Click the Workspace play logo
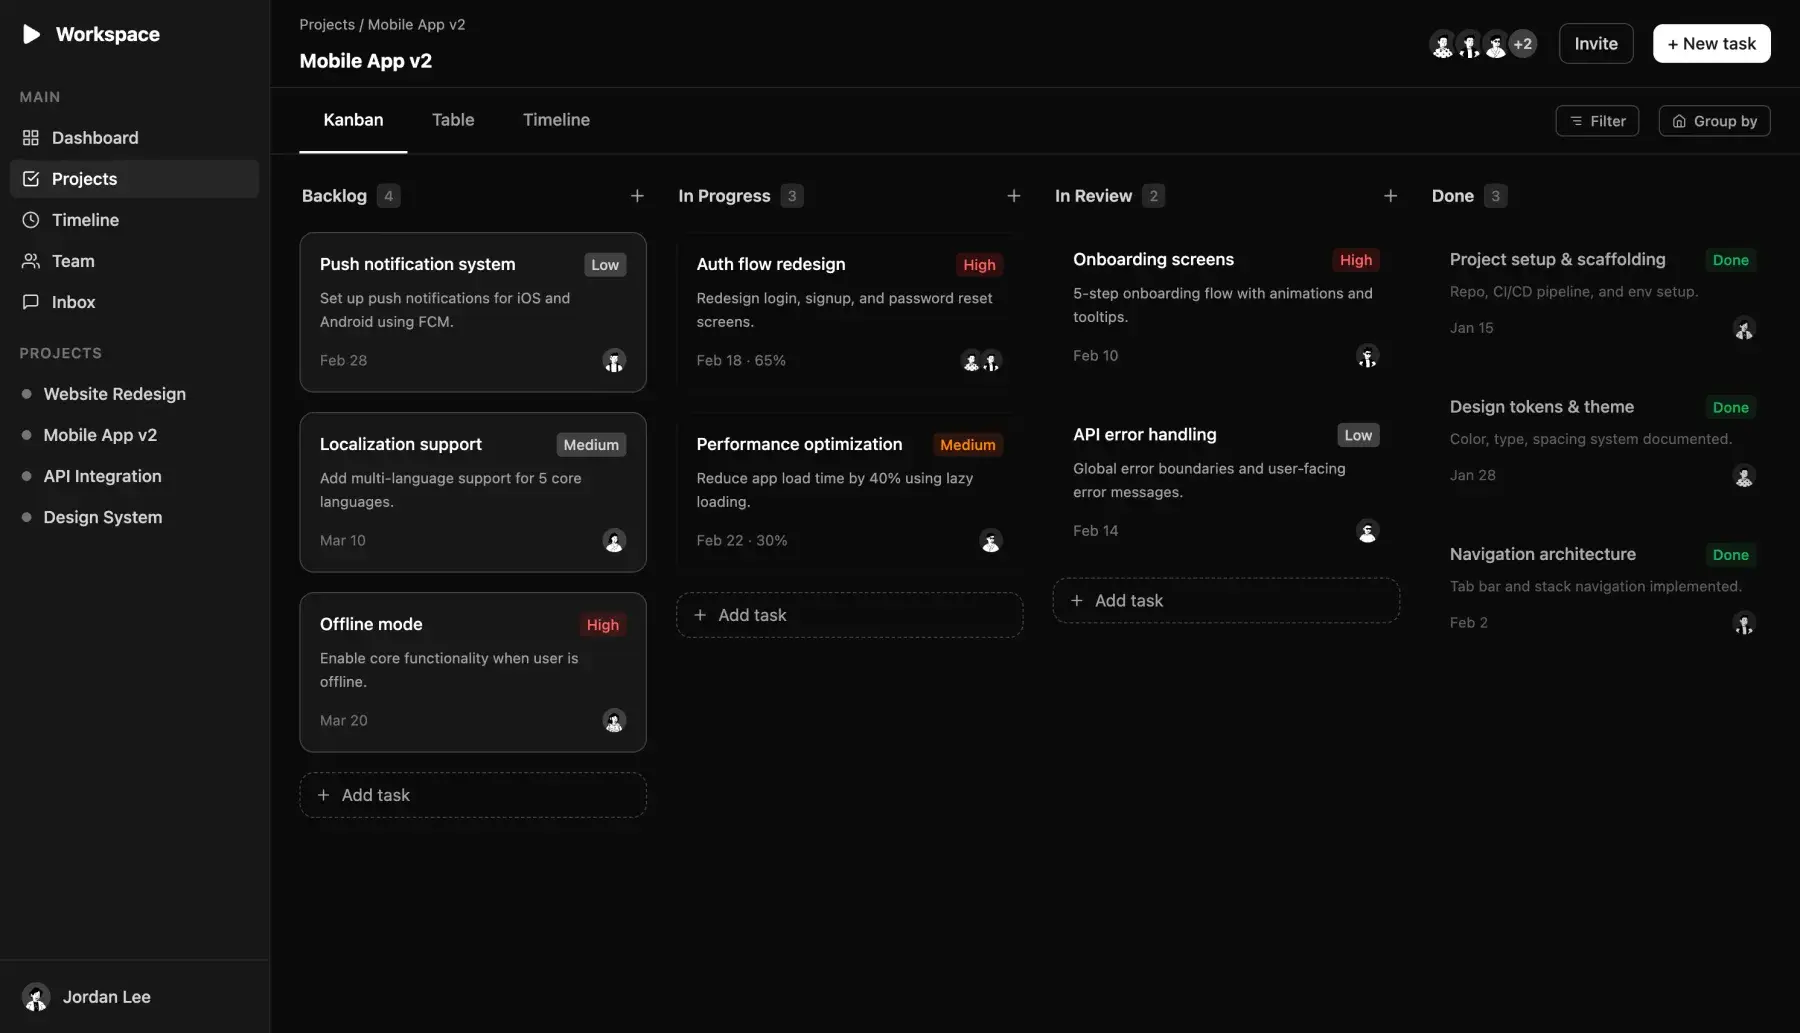Image resolution: width=1800 pixels, height=1033 pixels. [31, 33]
